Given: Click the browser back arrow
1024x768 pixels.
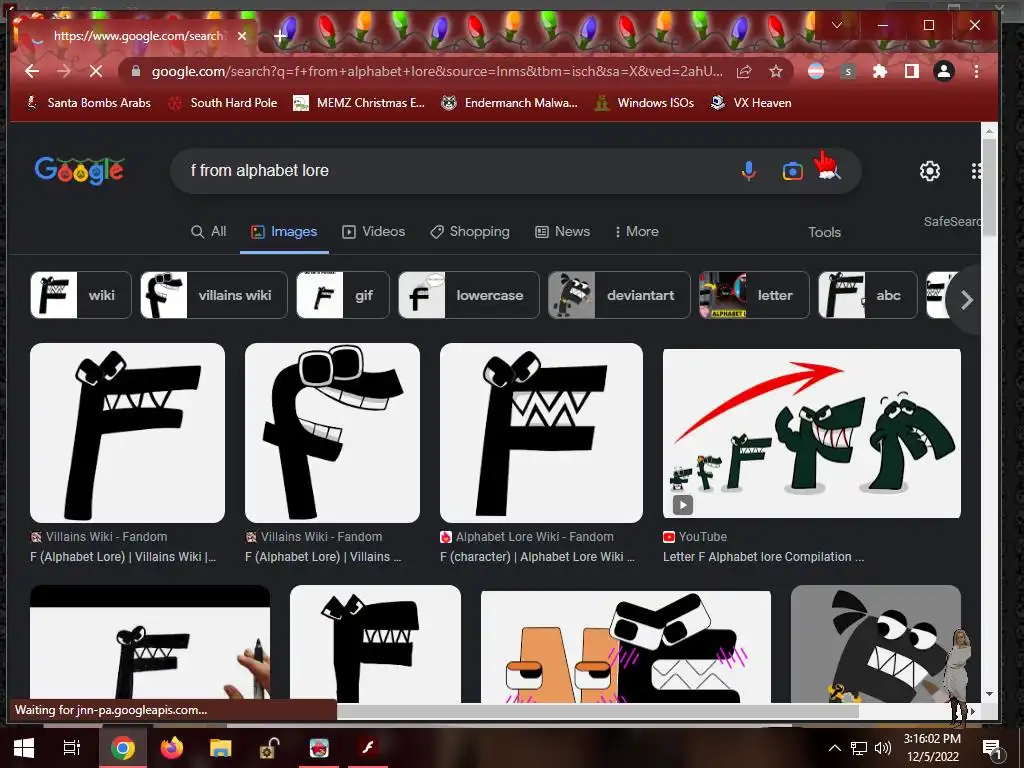Looking at the screenshot, I should pyautogui.click(x=31, y=71).
